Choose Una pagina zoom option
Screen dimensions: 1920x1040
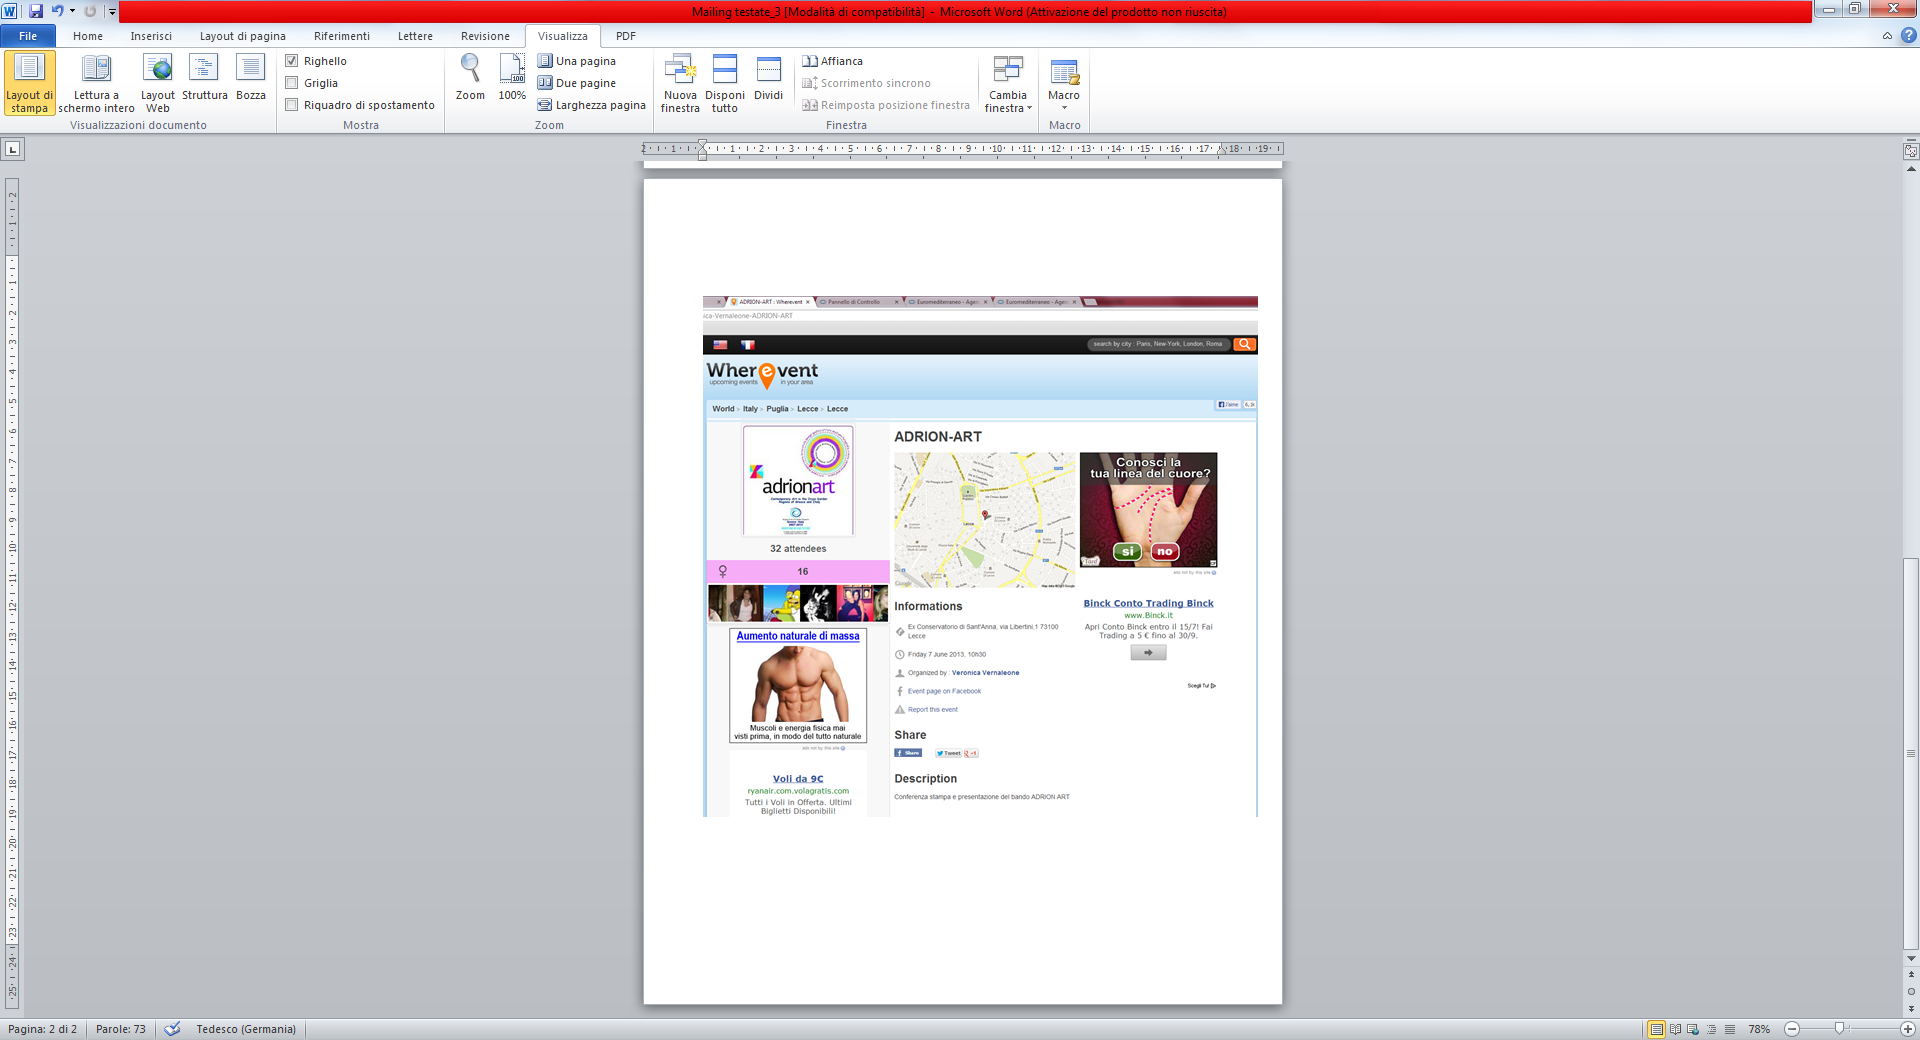[x=577, y=61]
